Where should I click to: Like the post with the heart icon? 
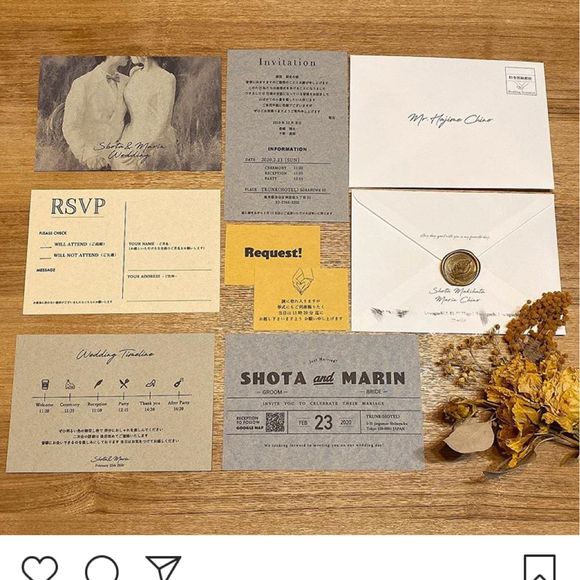point(40,568)
